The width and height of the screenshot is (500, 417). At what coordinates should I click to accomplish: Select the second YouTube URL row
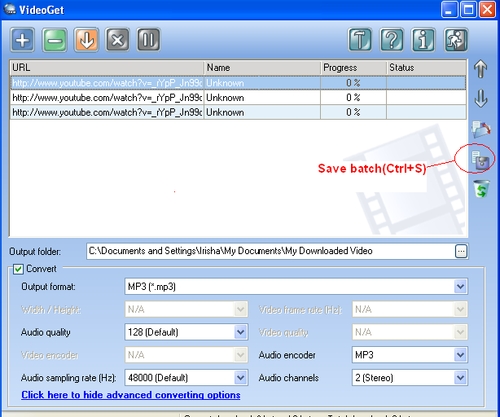(x=238, y=98)
